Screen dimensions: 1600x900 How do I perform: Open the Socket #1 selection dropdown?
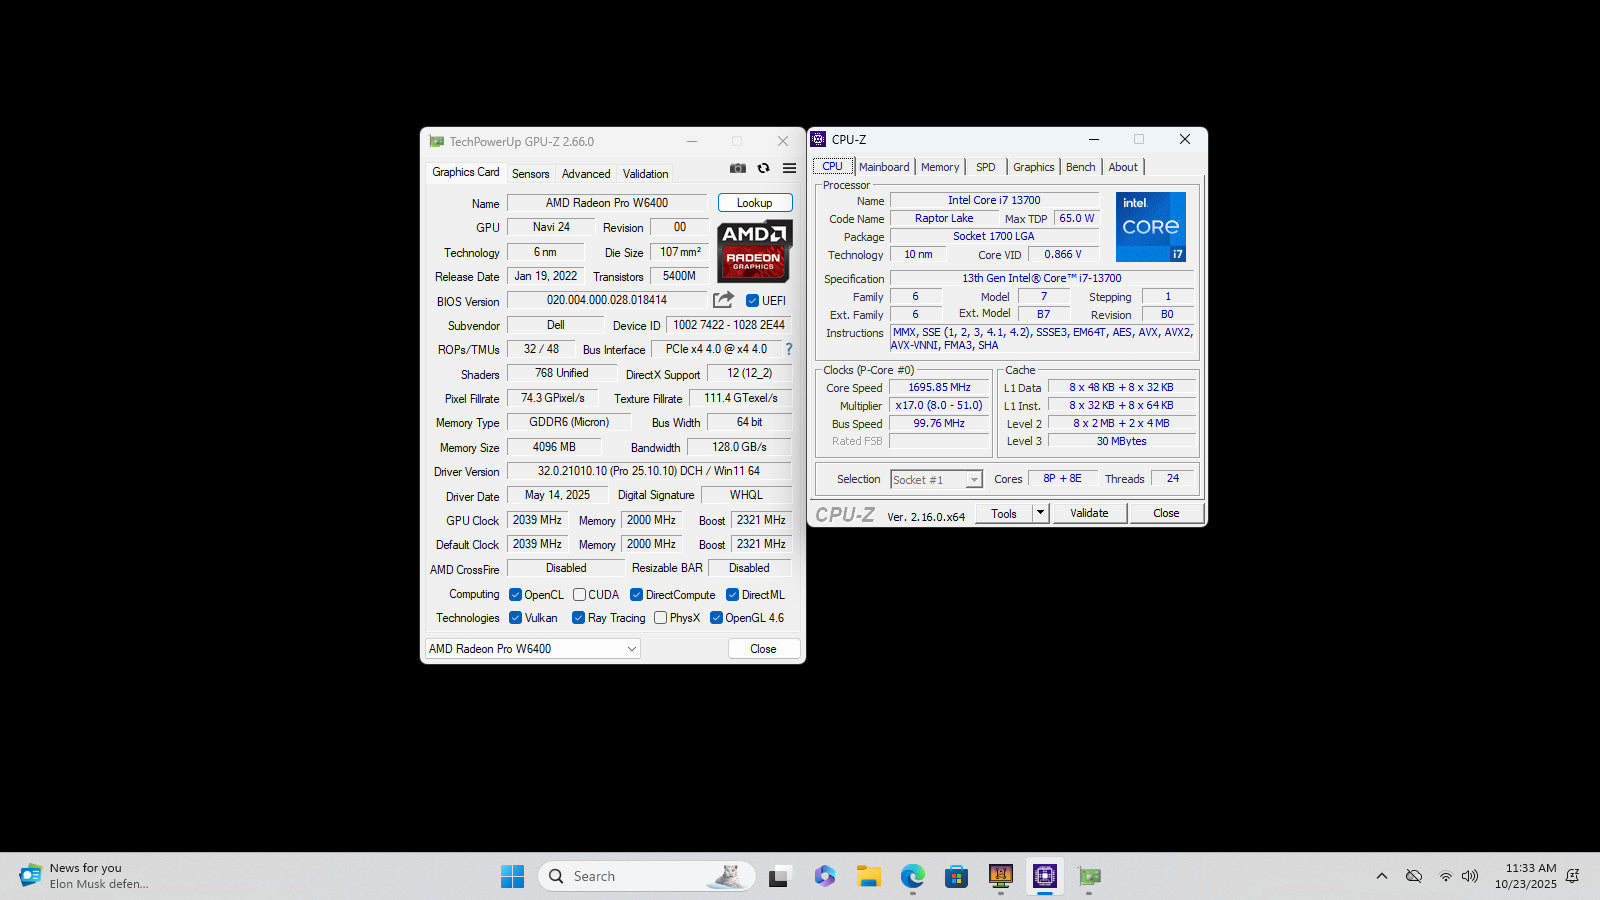[x=936, y=480]
